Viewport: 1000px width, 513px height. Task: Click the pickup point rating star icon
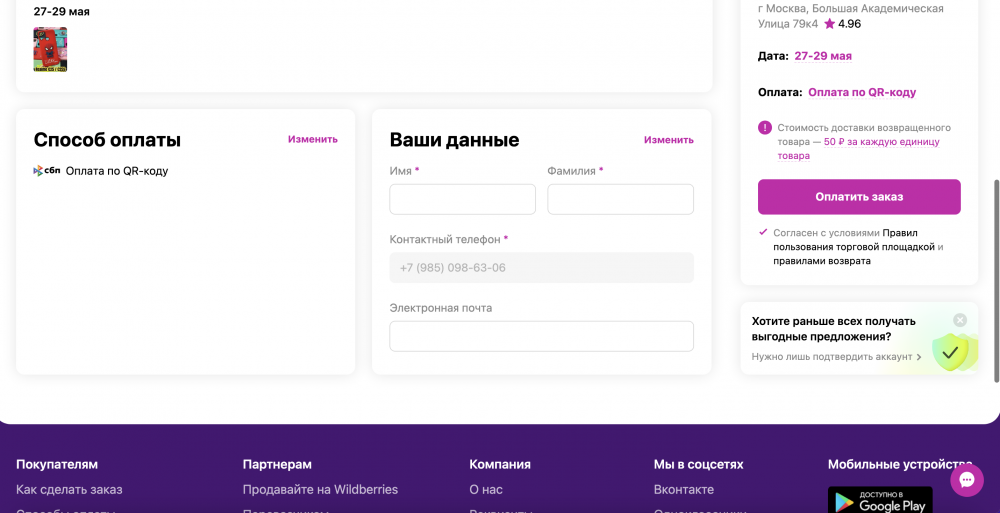pos(829,24)
